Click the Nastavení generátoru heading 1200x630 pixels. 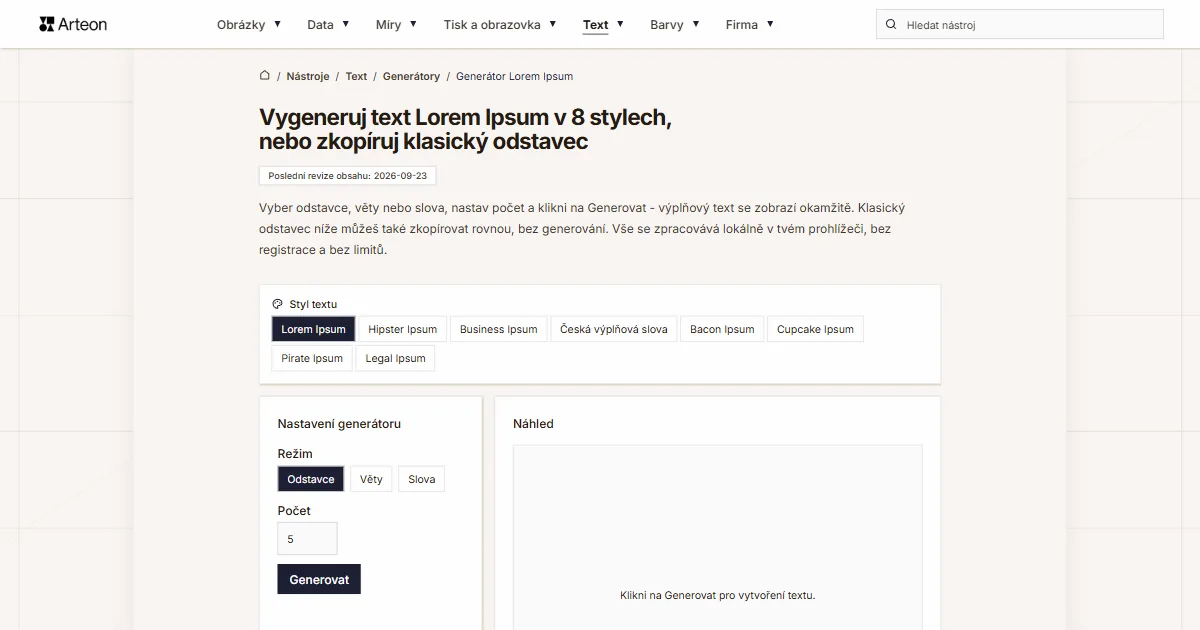tap(339, 424)
